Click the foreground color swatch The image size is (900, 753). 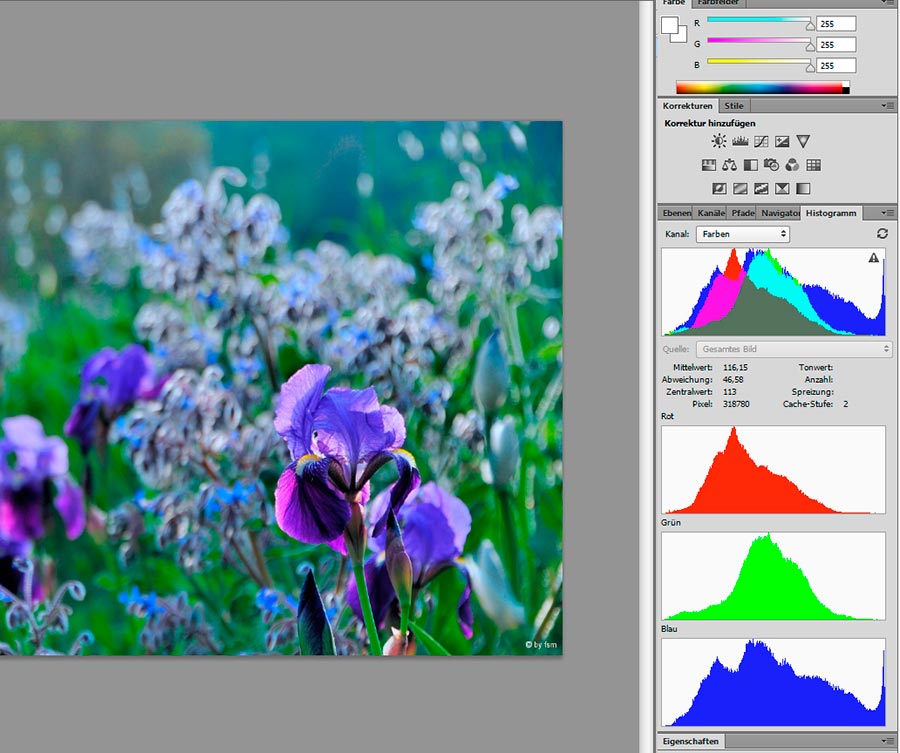click(x=669, y=26)
